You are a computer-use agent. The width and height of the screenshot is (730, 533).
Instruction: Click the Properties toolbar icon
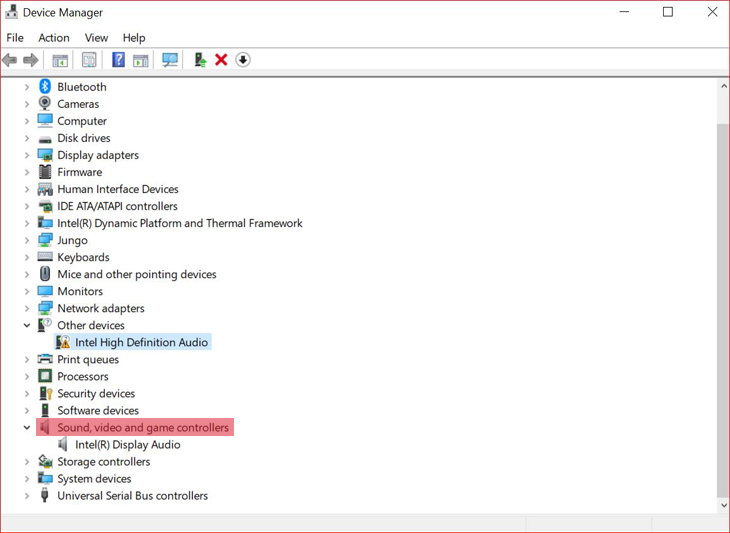89,60
